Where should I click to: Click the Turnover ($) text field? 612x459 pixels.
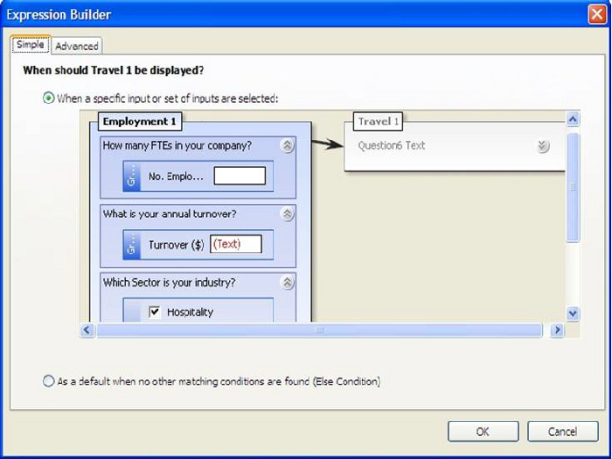(x=236, y=244)
